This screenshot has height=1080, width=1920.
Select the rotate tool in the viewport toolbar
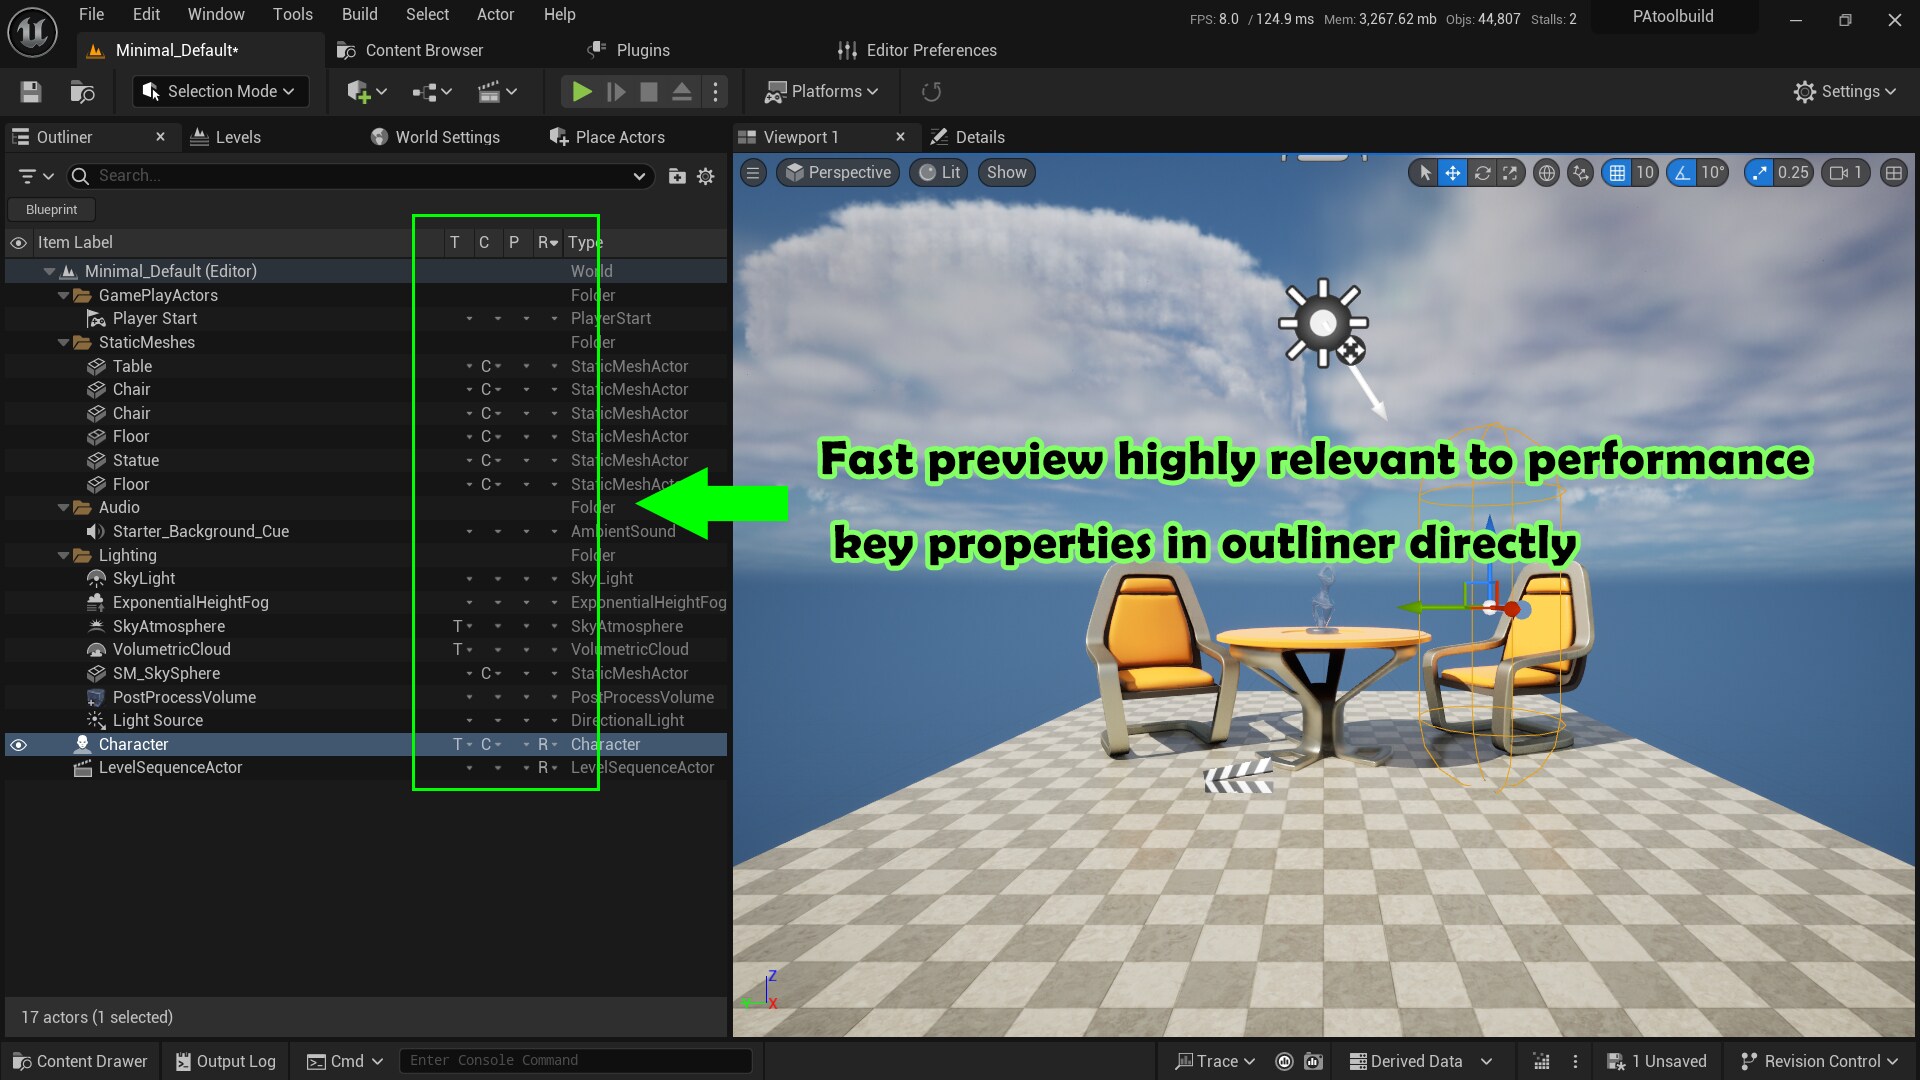(1482, 172)
